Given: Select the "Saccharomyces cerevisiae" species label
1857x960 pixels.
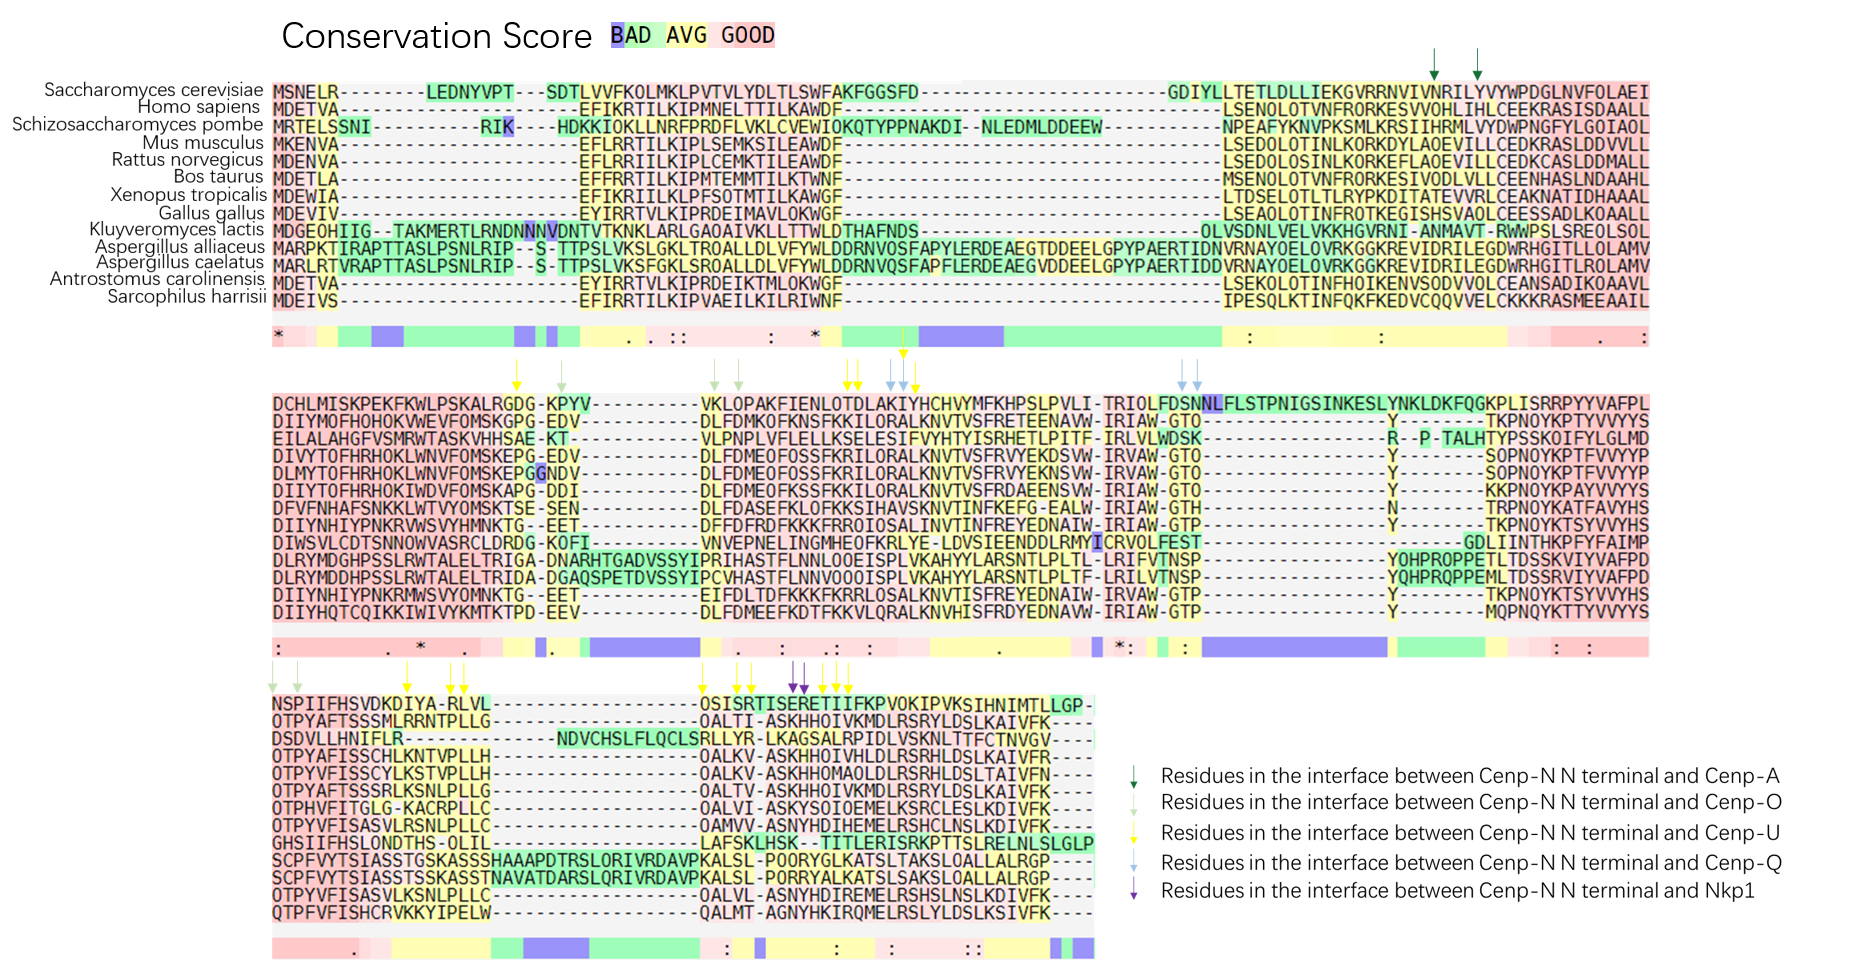Looking at the screenshot, I should click(154, 90).
